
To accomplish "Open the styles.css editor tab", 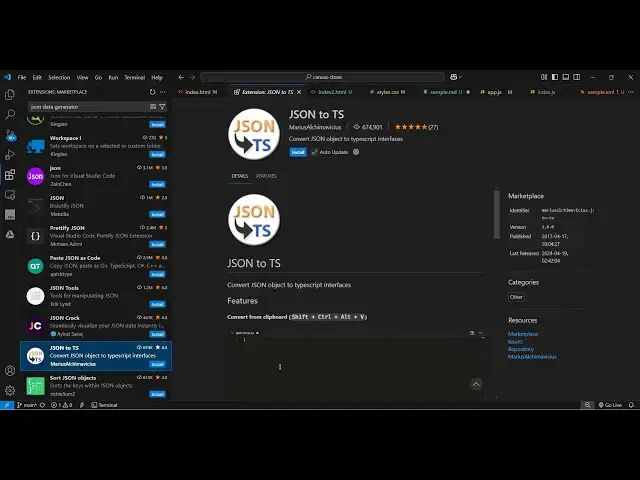I will click(390, 92).
